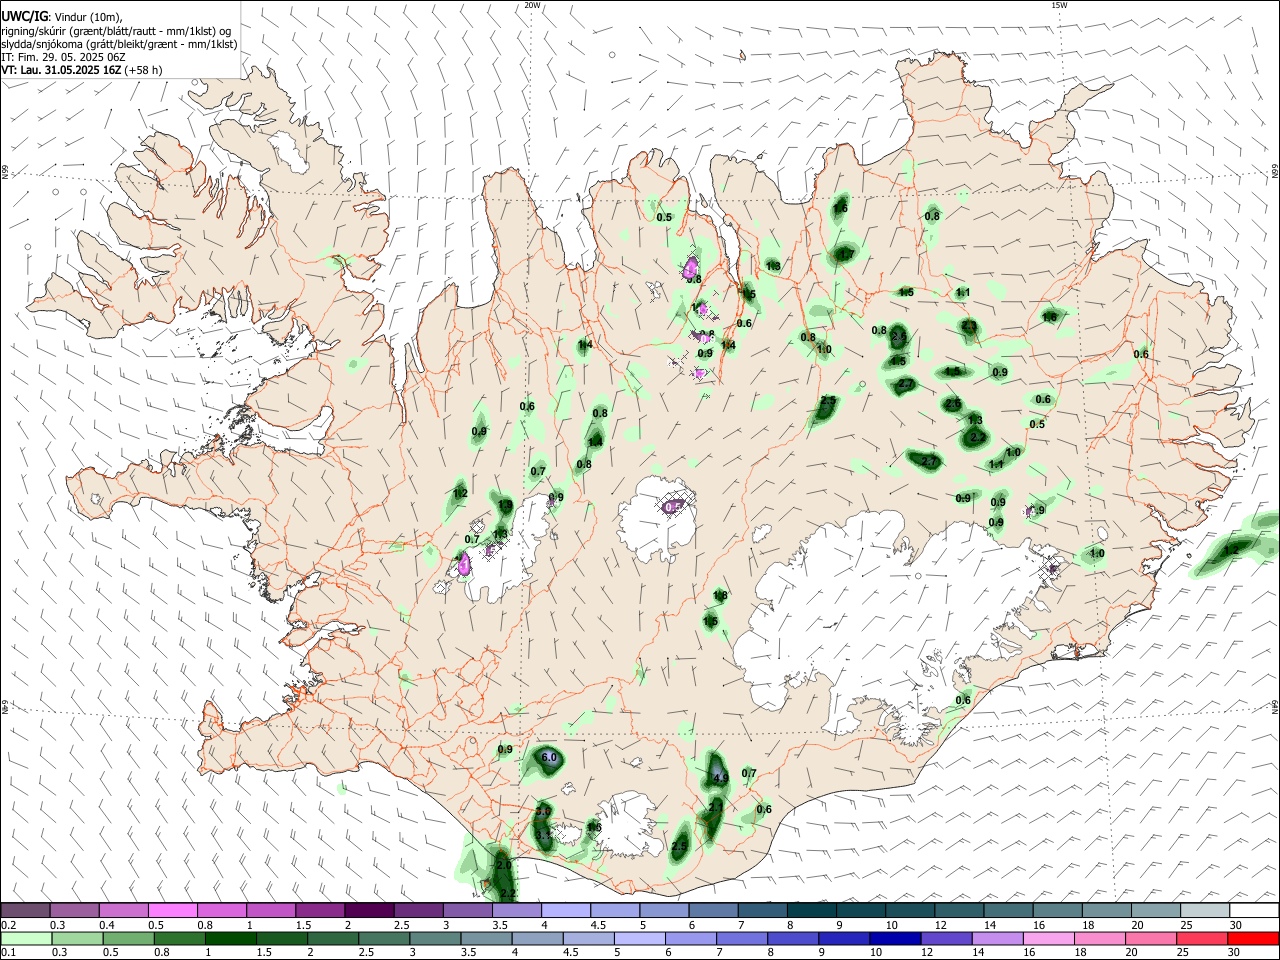Click the 1.7 precipitation value in the north

click(x=846, y=255)
